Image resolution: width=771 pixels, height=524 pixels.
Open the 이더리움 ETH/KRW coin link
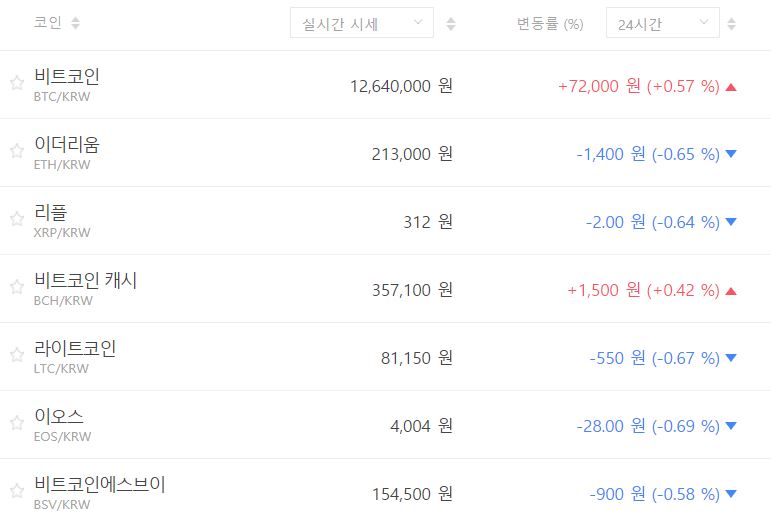[x=66, y=145]
